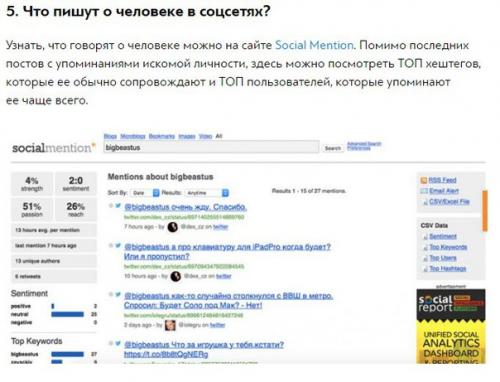Click author avatar under 2 days ago tweet

(170, 325)
